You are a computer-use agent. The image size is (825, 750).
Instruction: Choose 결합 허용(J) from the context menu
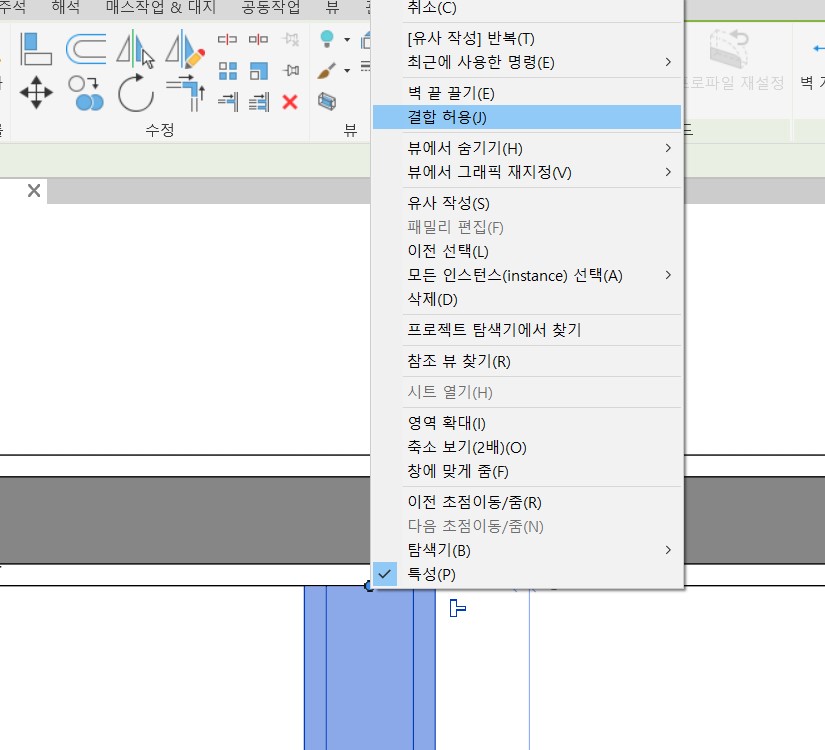click(447, 118)
